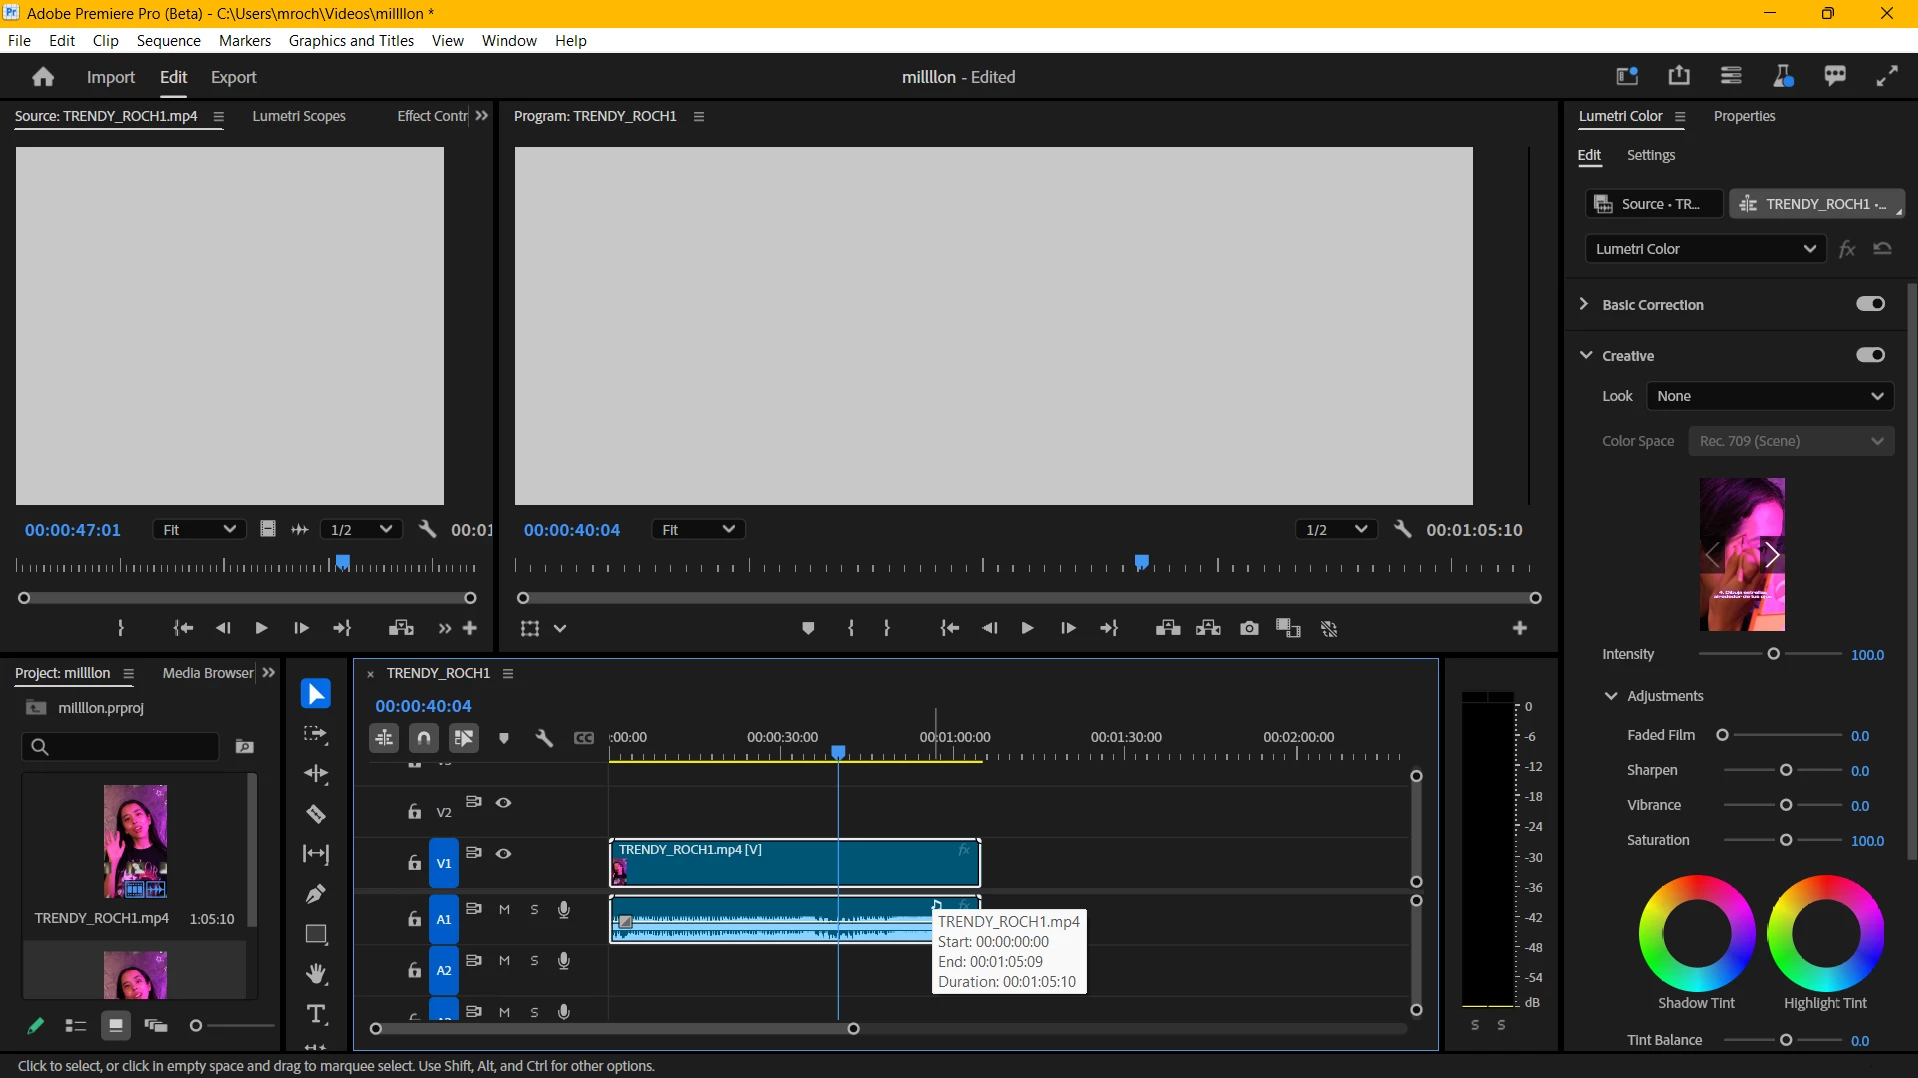The image size is (1918, 1078).
Task: Select the Ripple Edit tool
Action: (x=316, y=774)
